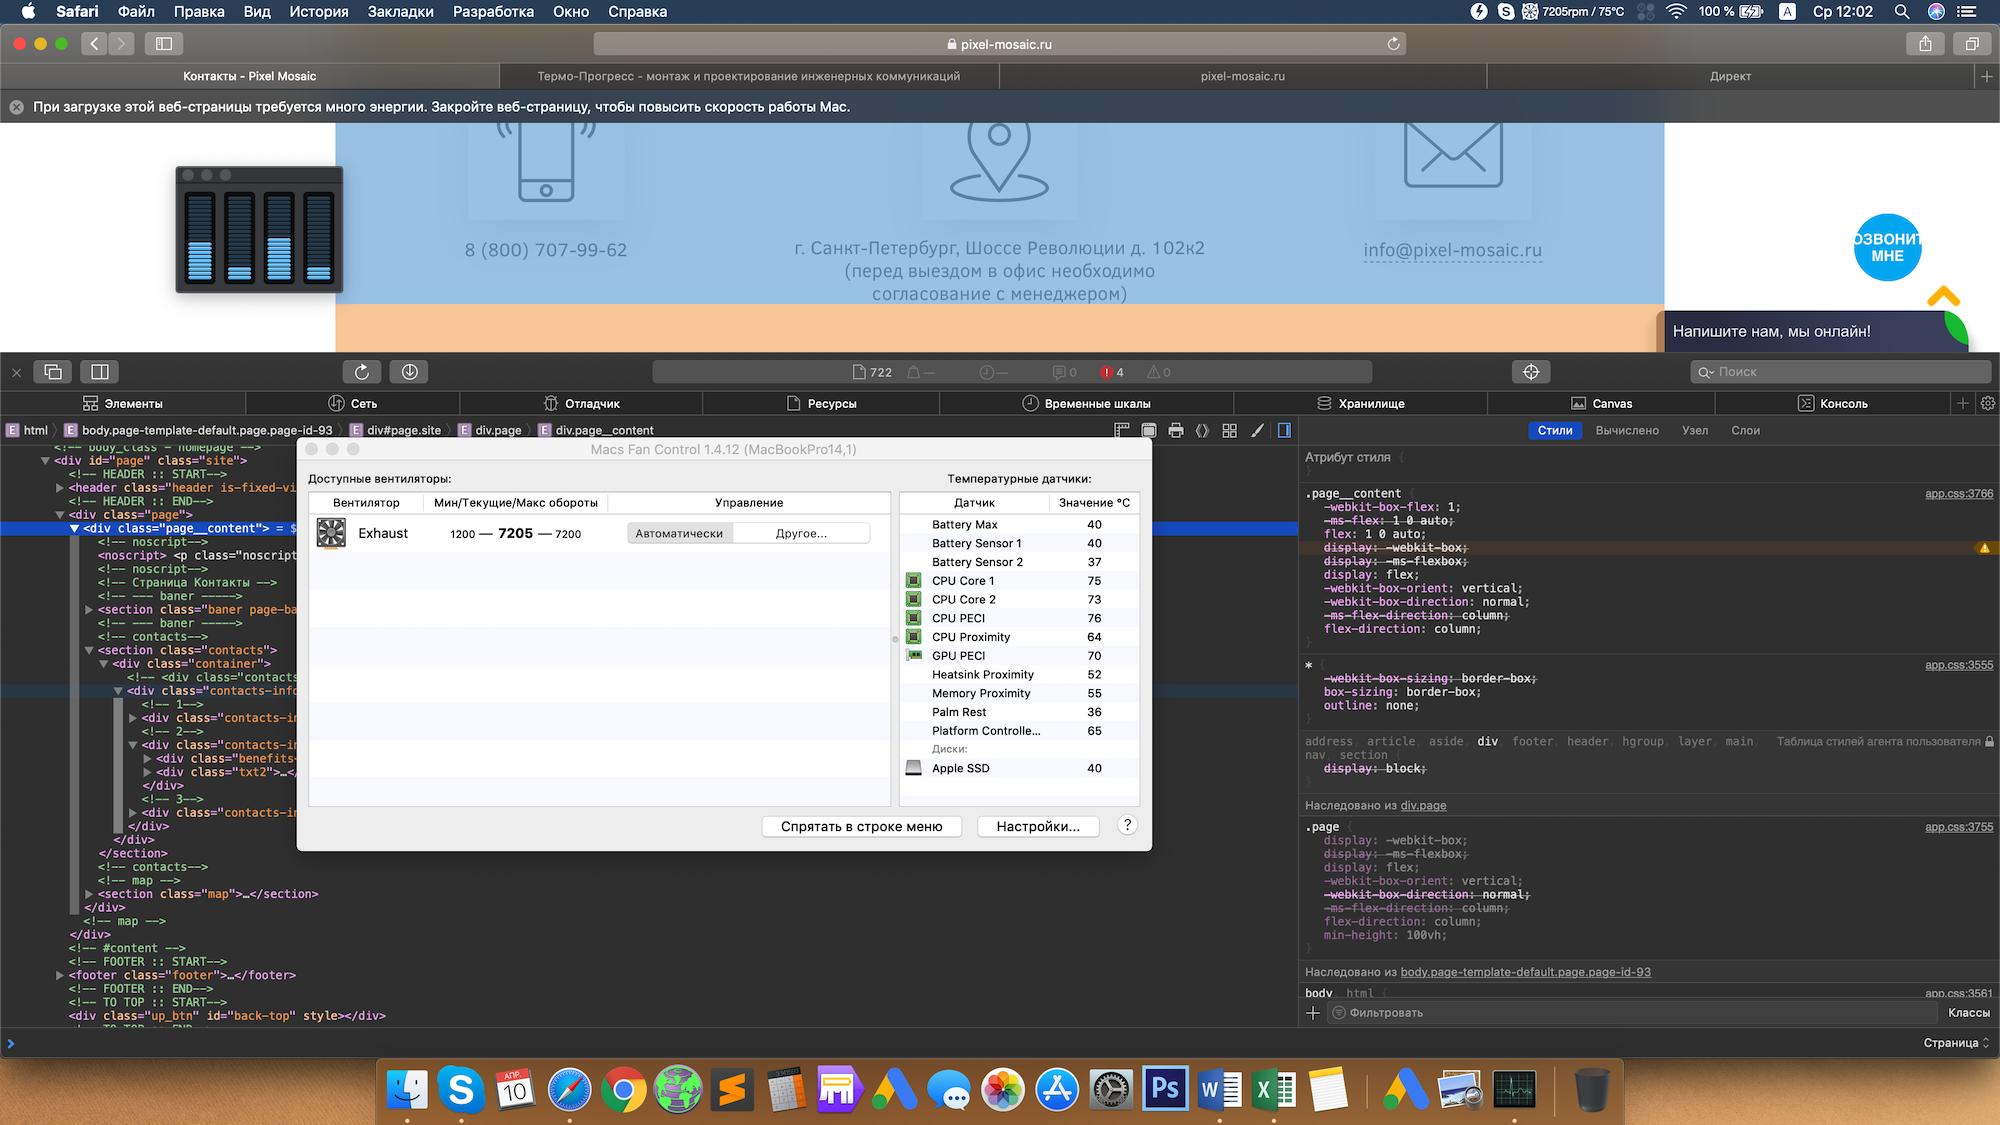This screenshot has width=2000, height=1125.
Task: Click the Настройки... button
Action: point(1037,827)
